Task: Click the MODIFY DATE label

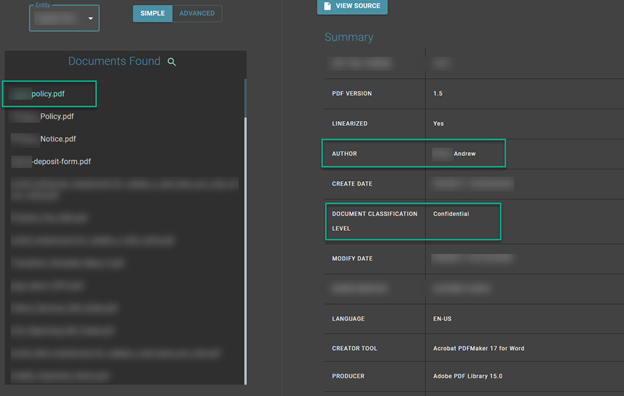Action: click(x=352, y=259)
